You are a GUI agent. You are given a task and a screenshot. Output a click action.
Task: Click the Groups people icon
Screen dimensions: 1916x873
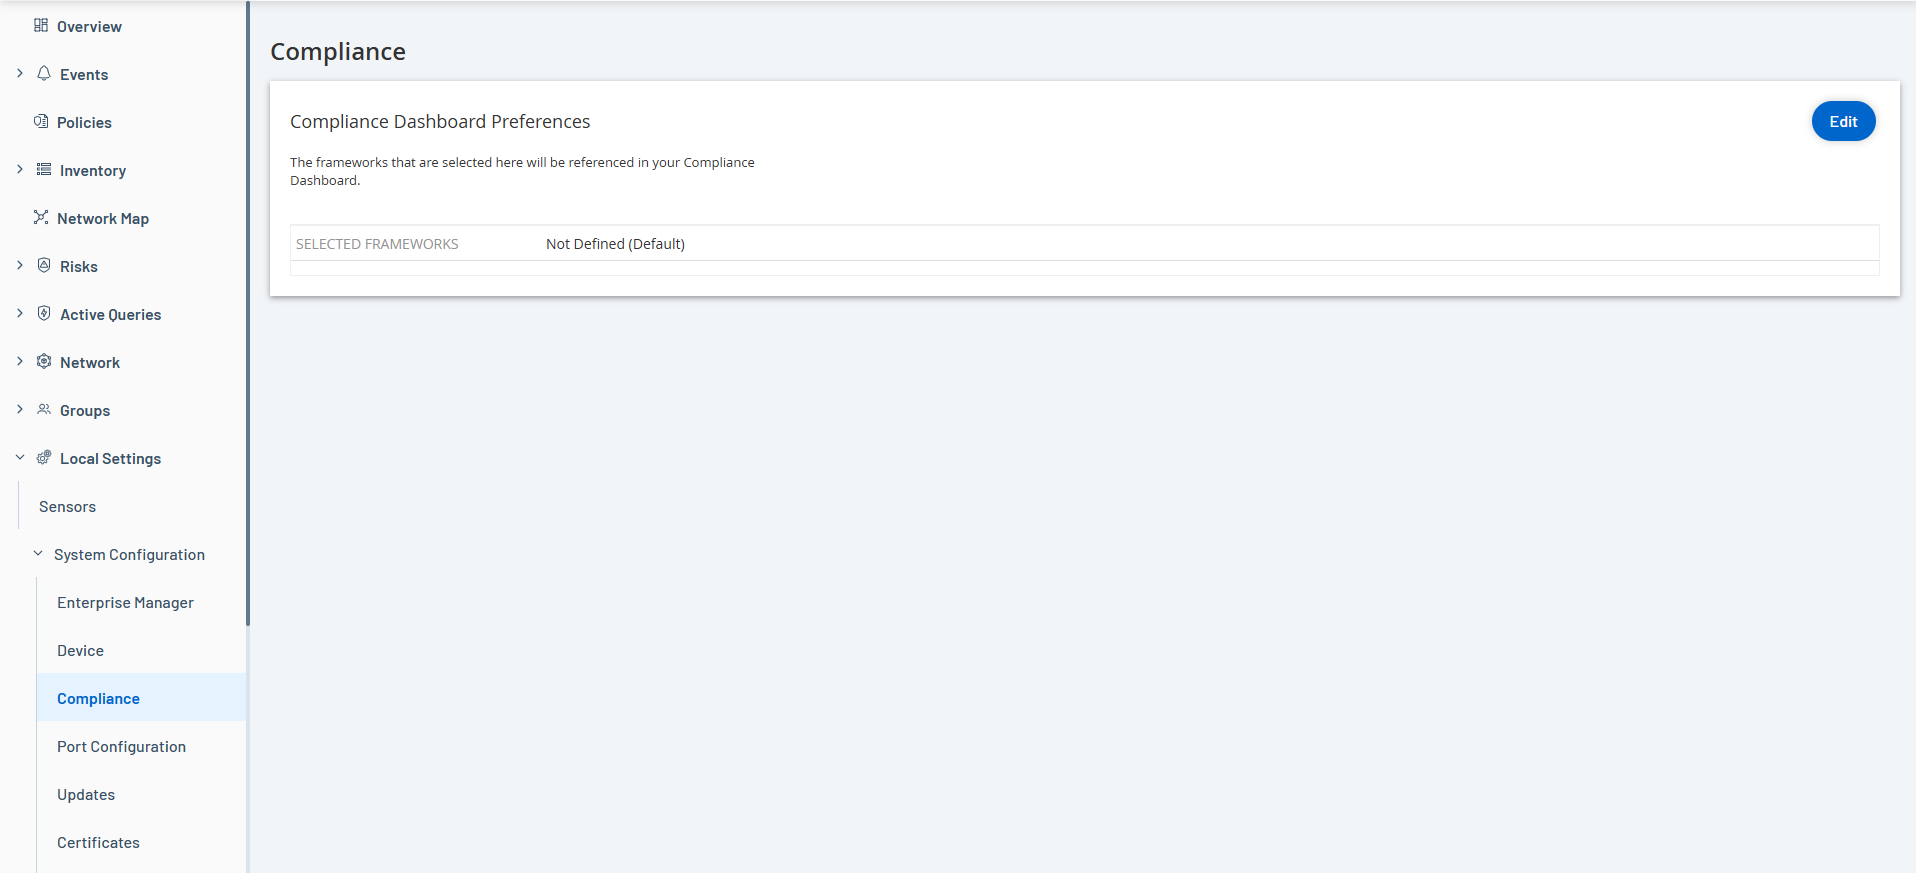click(44, 409)
